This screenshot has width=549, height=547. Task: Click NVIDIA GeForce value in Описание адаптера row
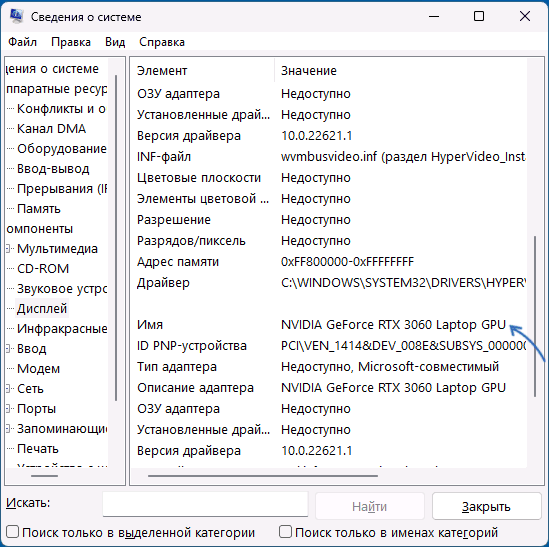click(x=394, y=388)
